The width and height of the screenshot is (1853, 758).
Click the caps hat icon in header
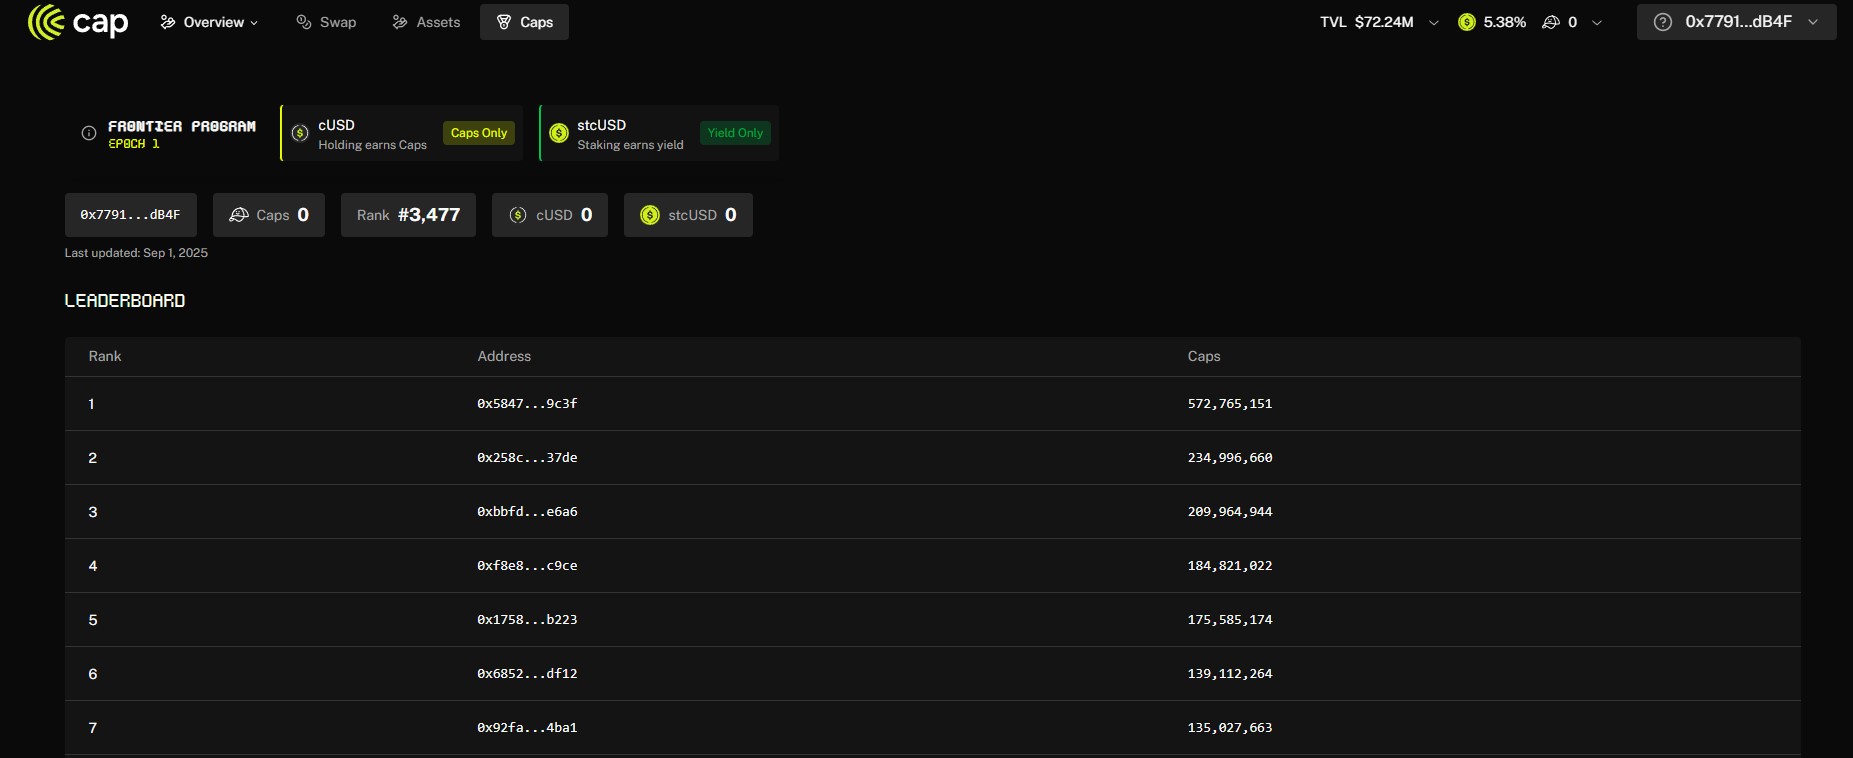click(1551, 22)
